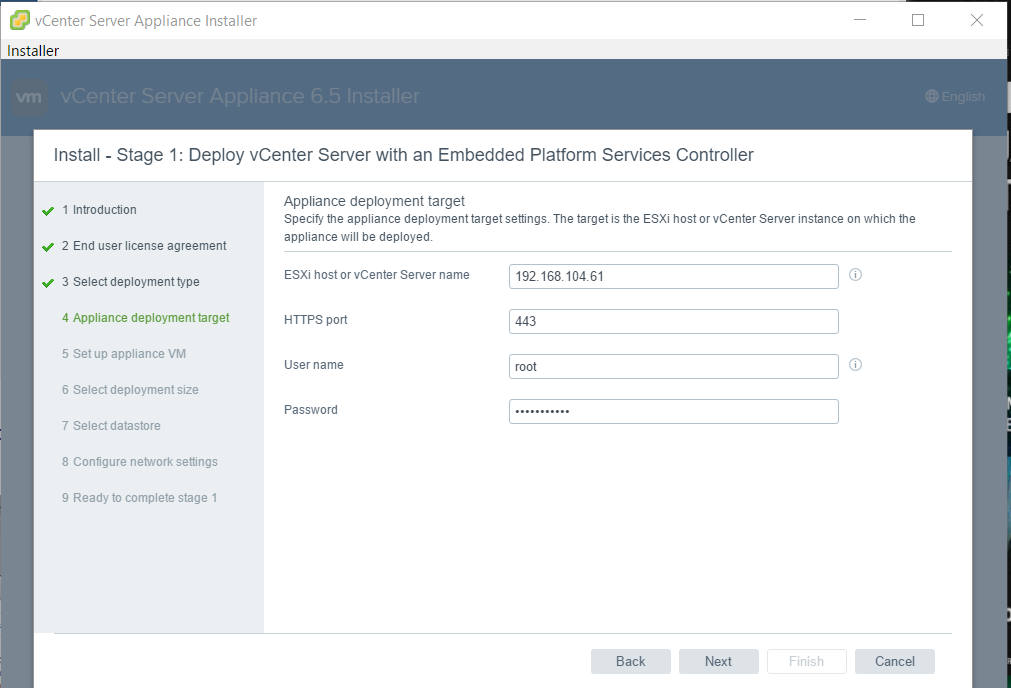Focus the HTTPS port field
Image resolution: width=1011 pixels, height=688 pixels.
tap(674, 322)
